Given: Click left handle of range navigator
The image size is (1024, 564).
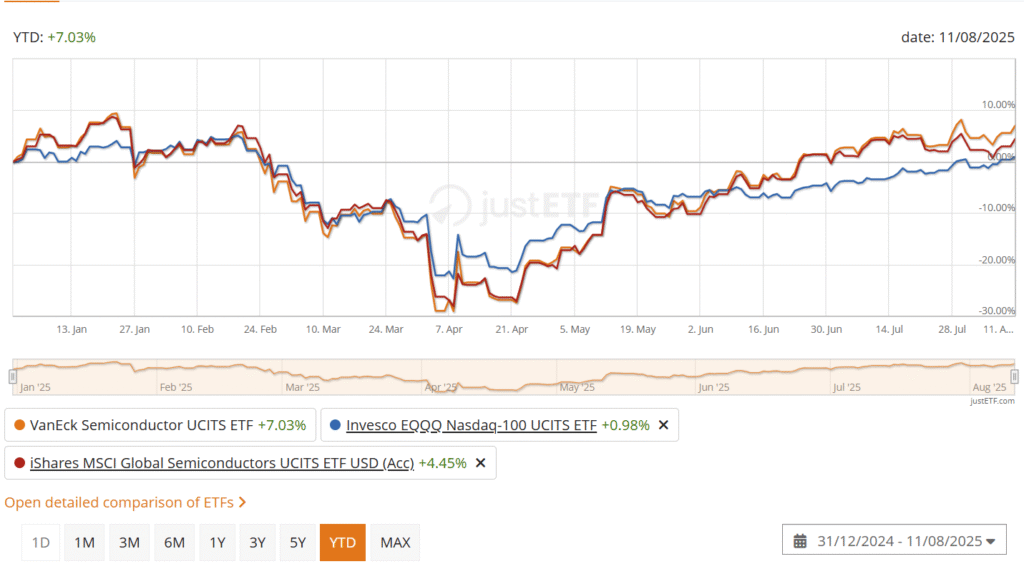Looking at the screenshot, I should 13,376.
